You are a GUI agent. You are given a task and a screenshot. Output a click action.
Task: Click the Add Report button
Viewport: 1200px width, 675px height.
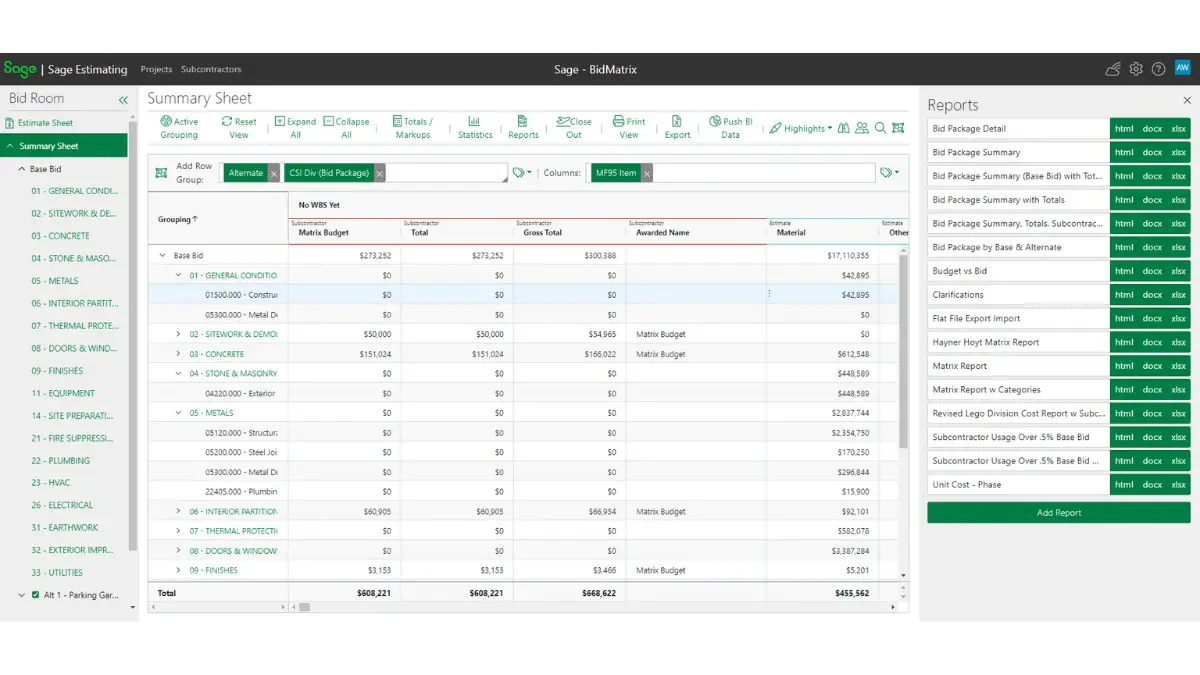coord(1059,513)
